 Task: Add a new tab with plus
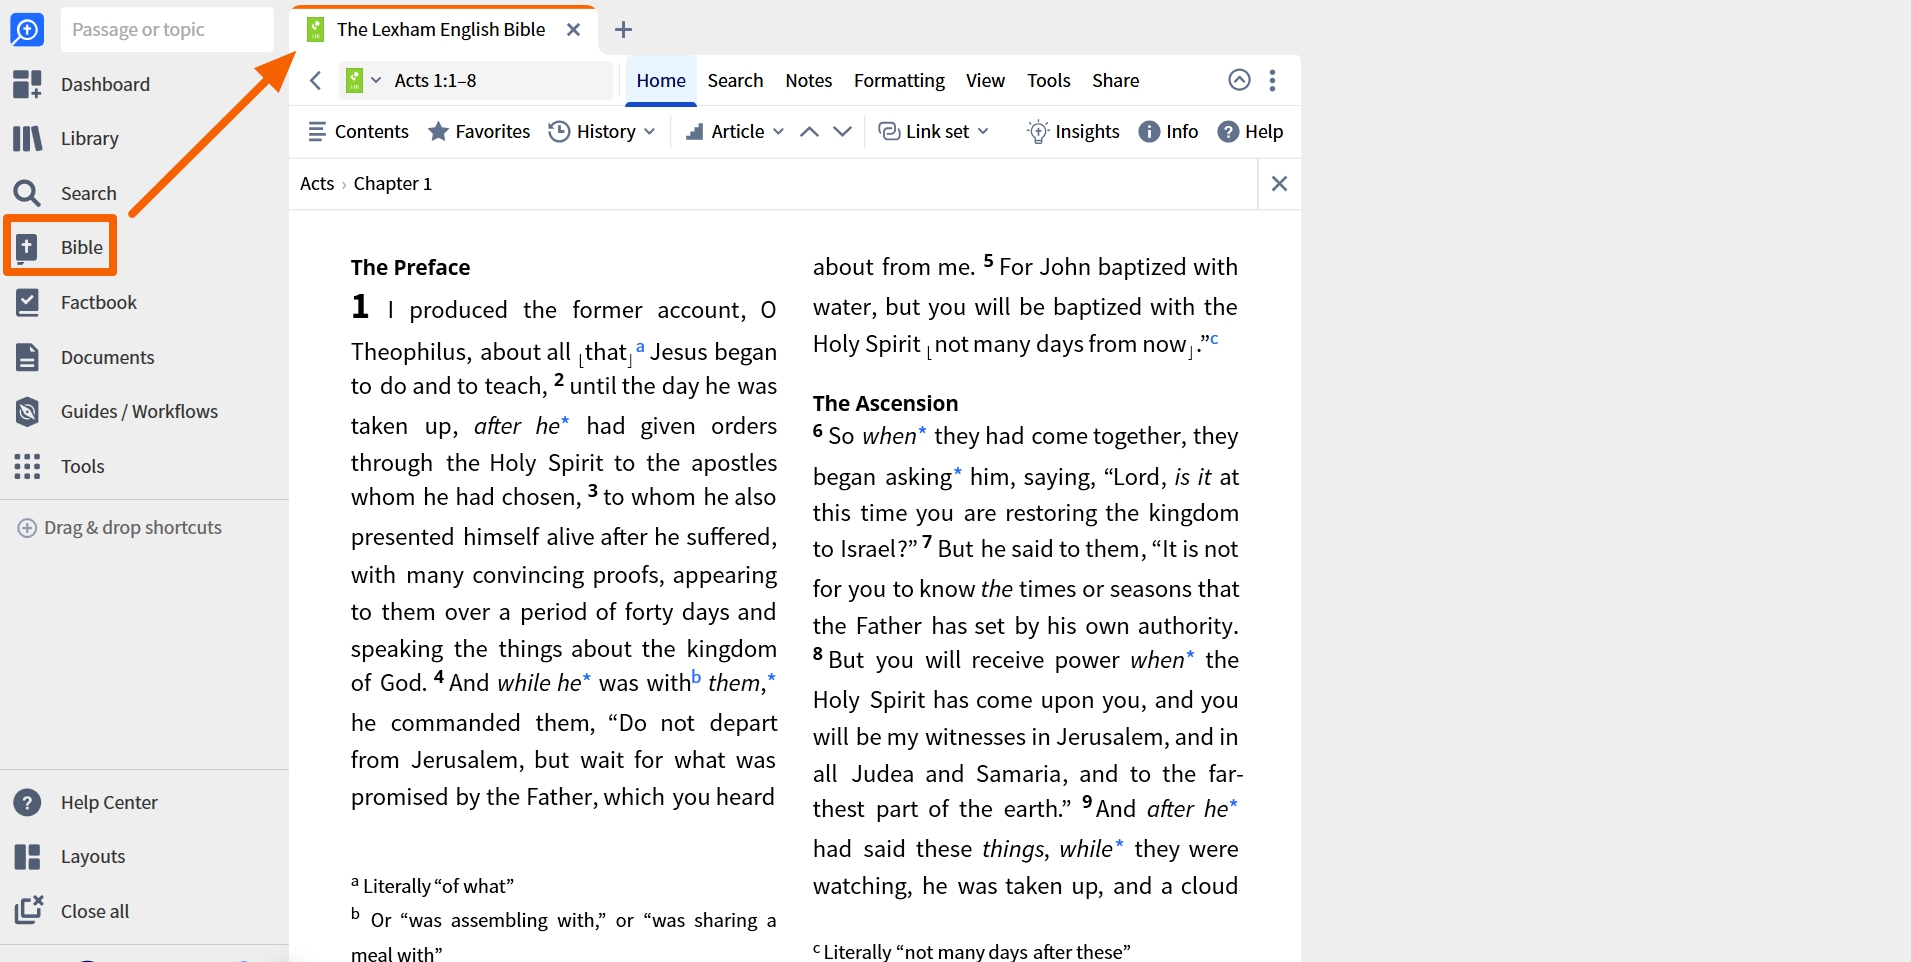pyautogui.click(x=623, y=29)
